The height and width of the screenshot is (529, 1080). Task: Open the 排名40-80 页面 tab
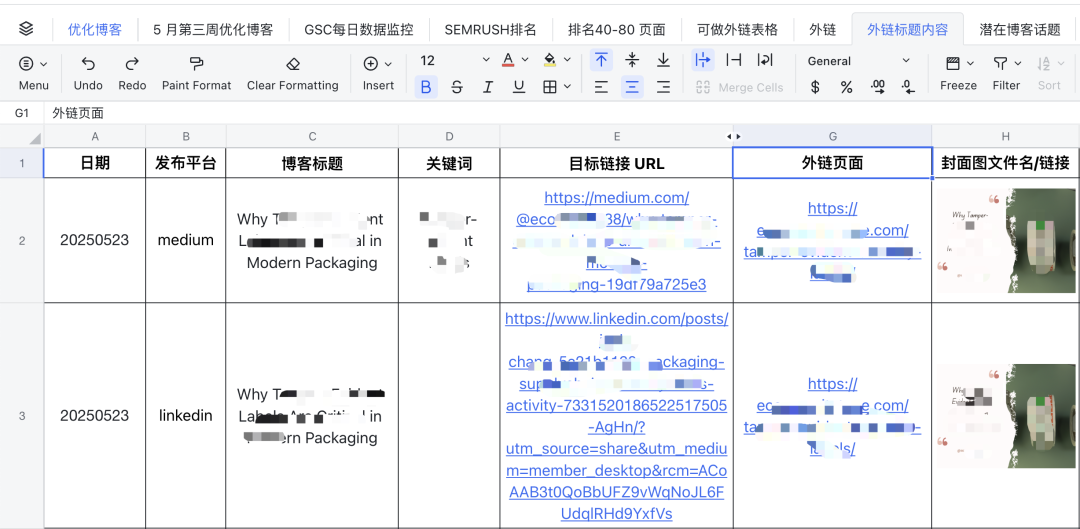(617, 30)
